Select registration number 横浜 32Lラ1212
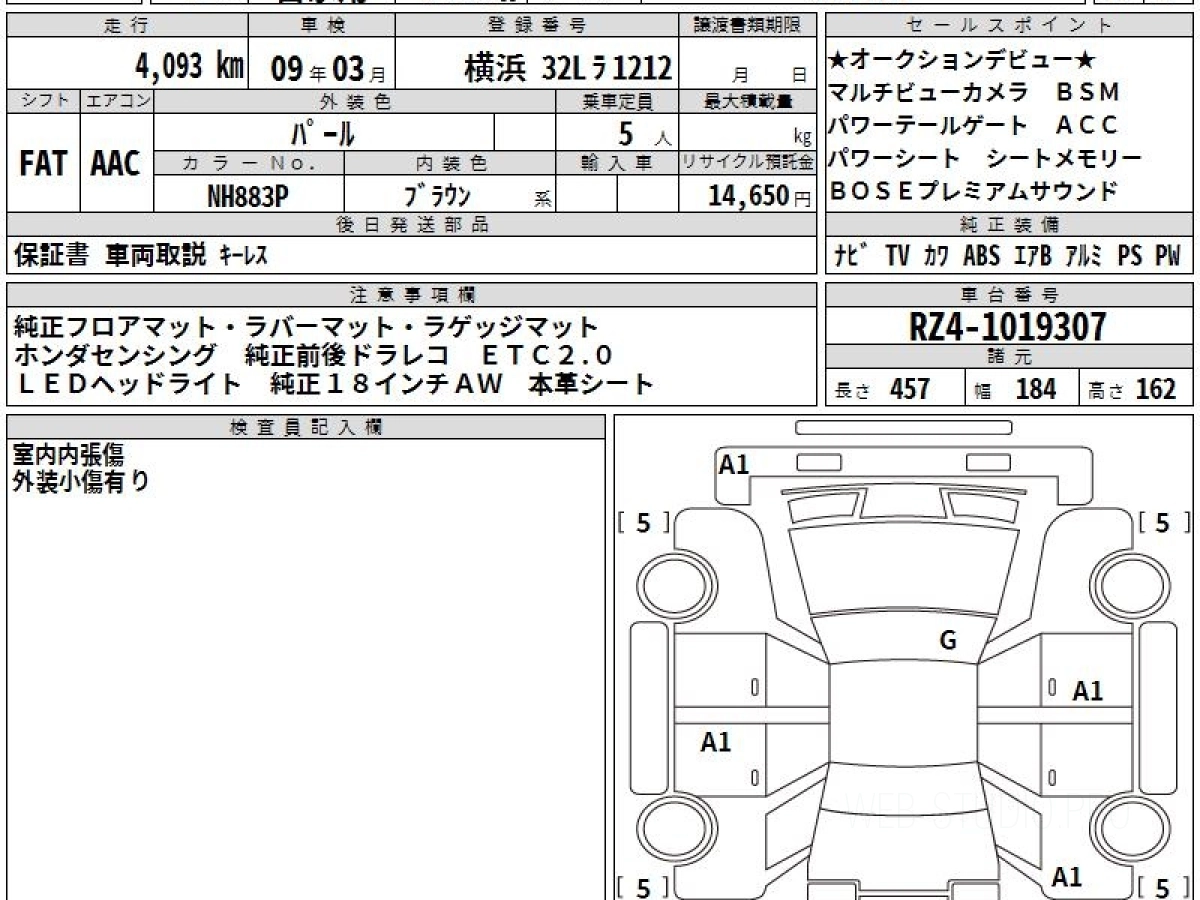The width and height of the screenshot is (1200, 900). [x=568, y=68]
